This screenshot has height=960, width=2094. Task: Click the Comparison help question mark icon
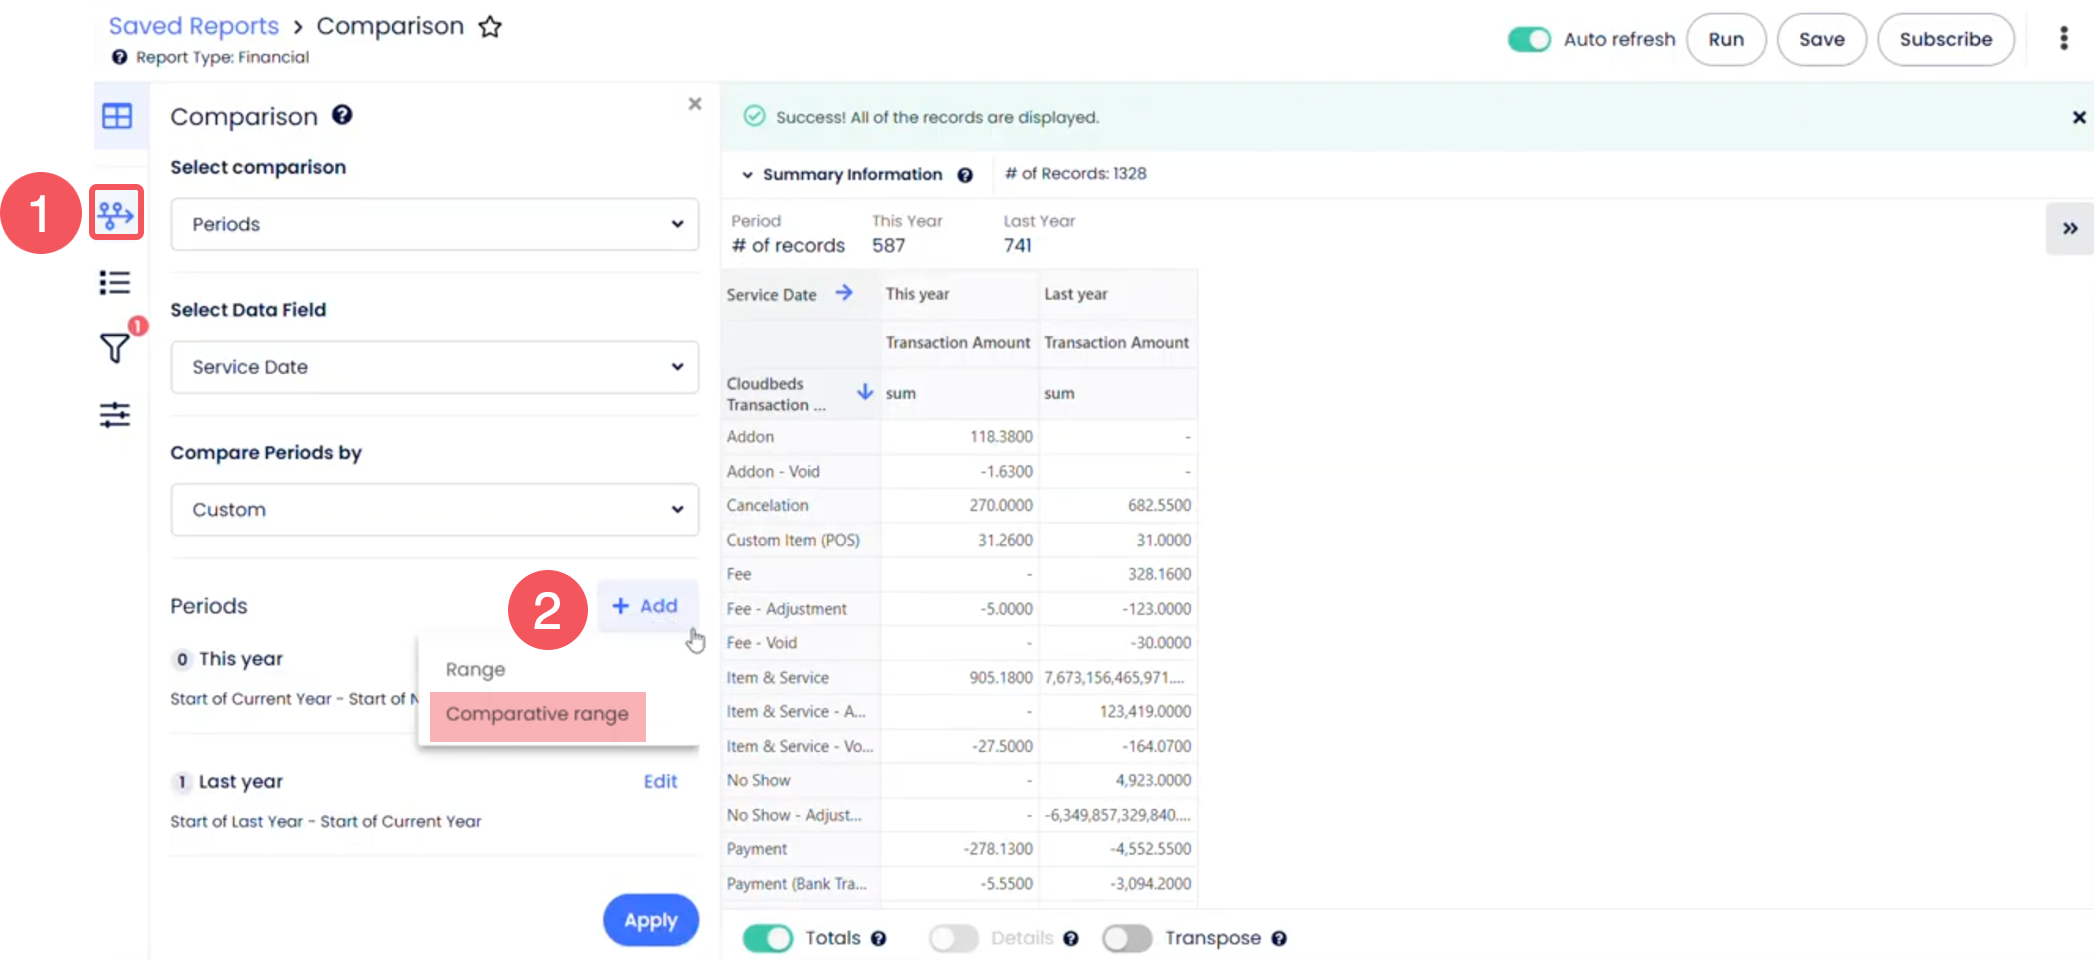click(x=342, y=115)
